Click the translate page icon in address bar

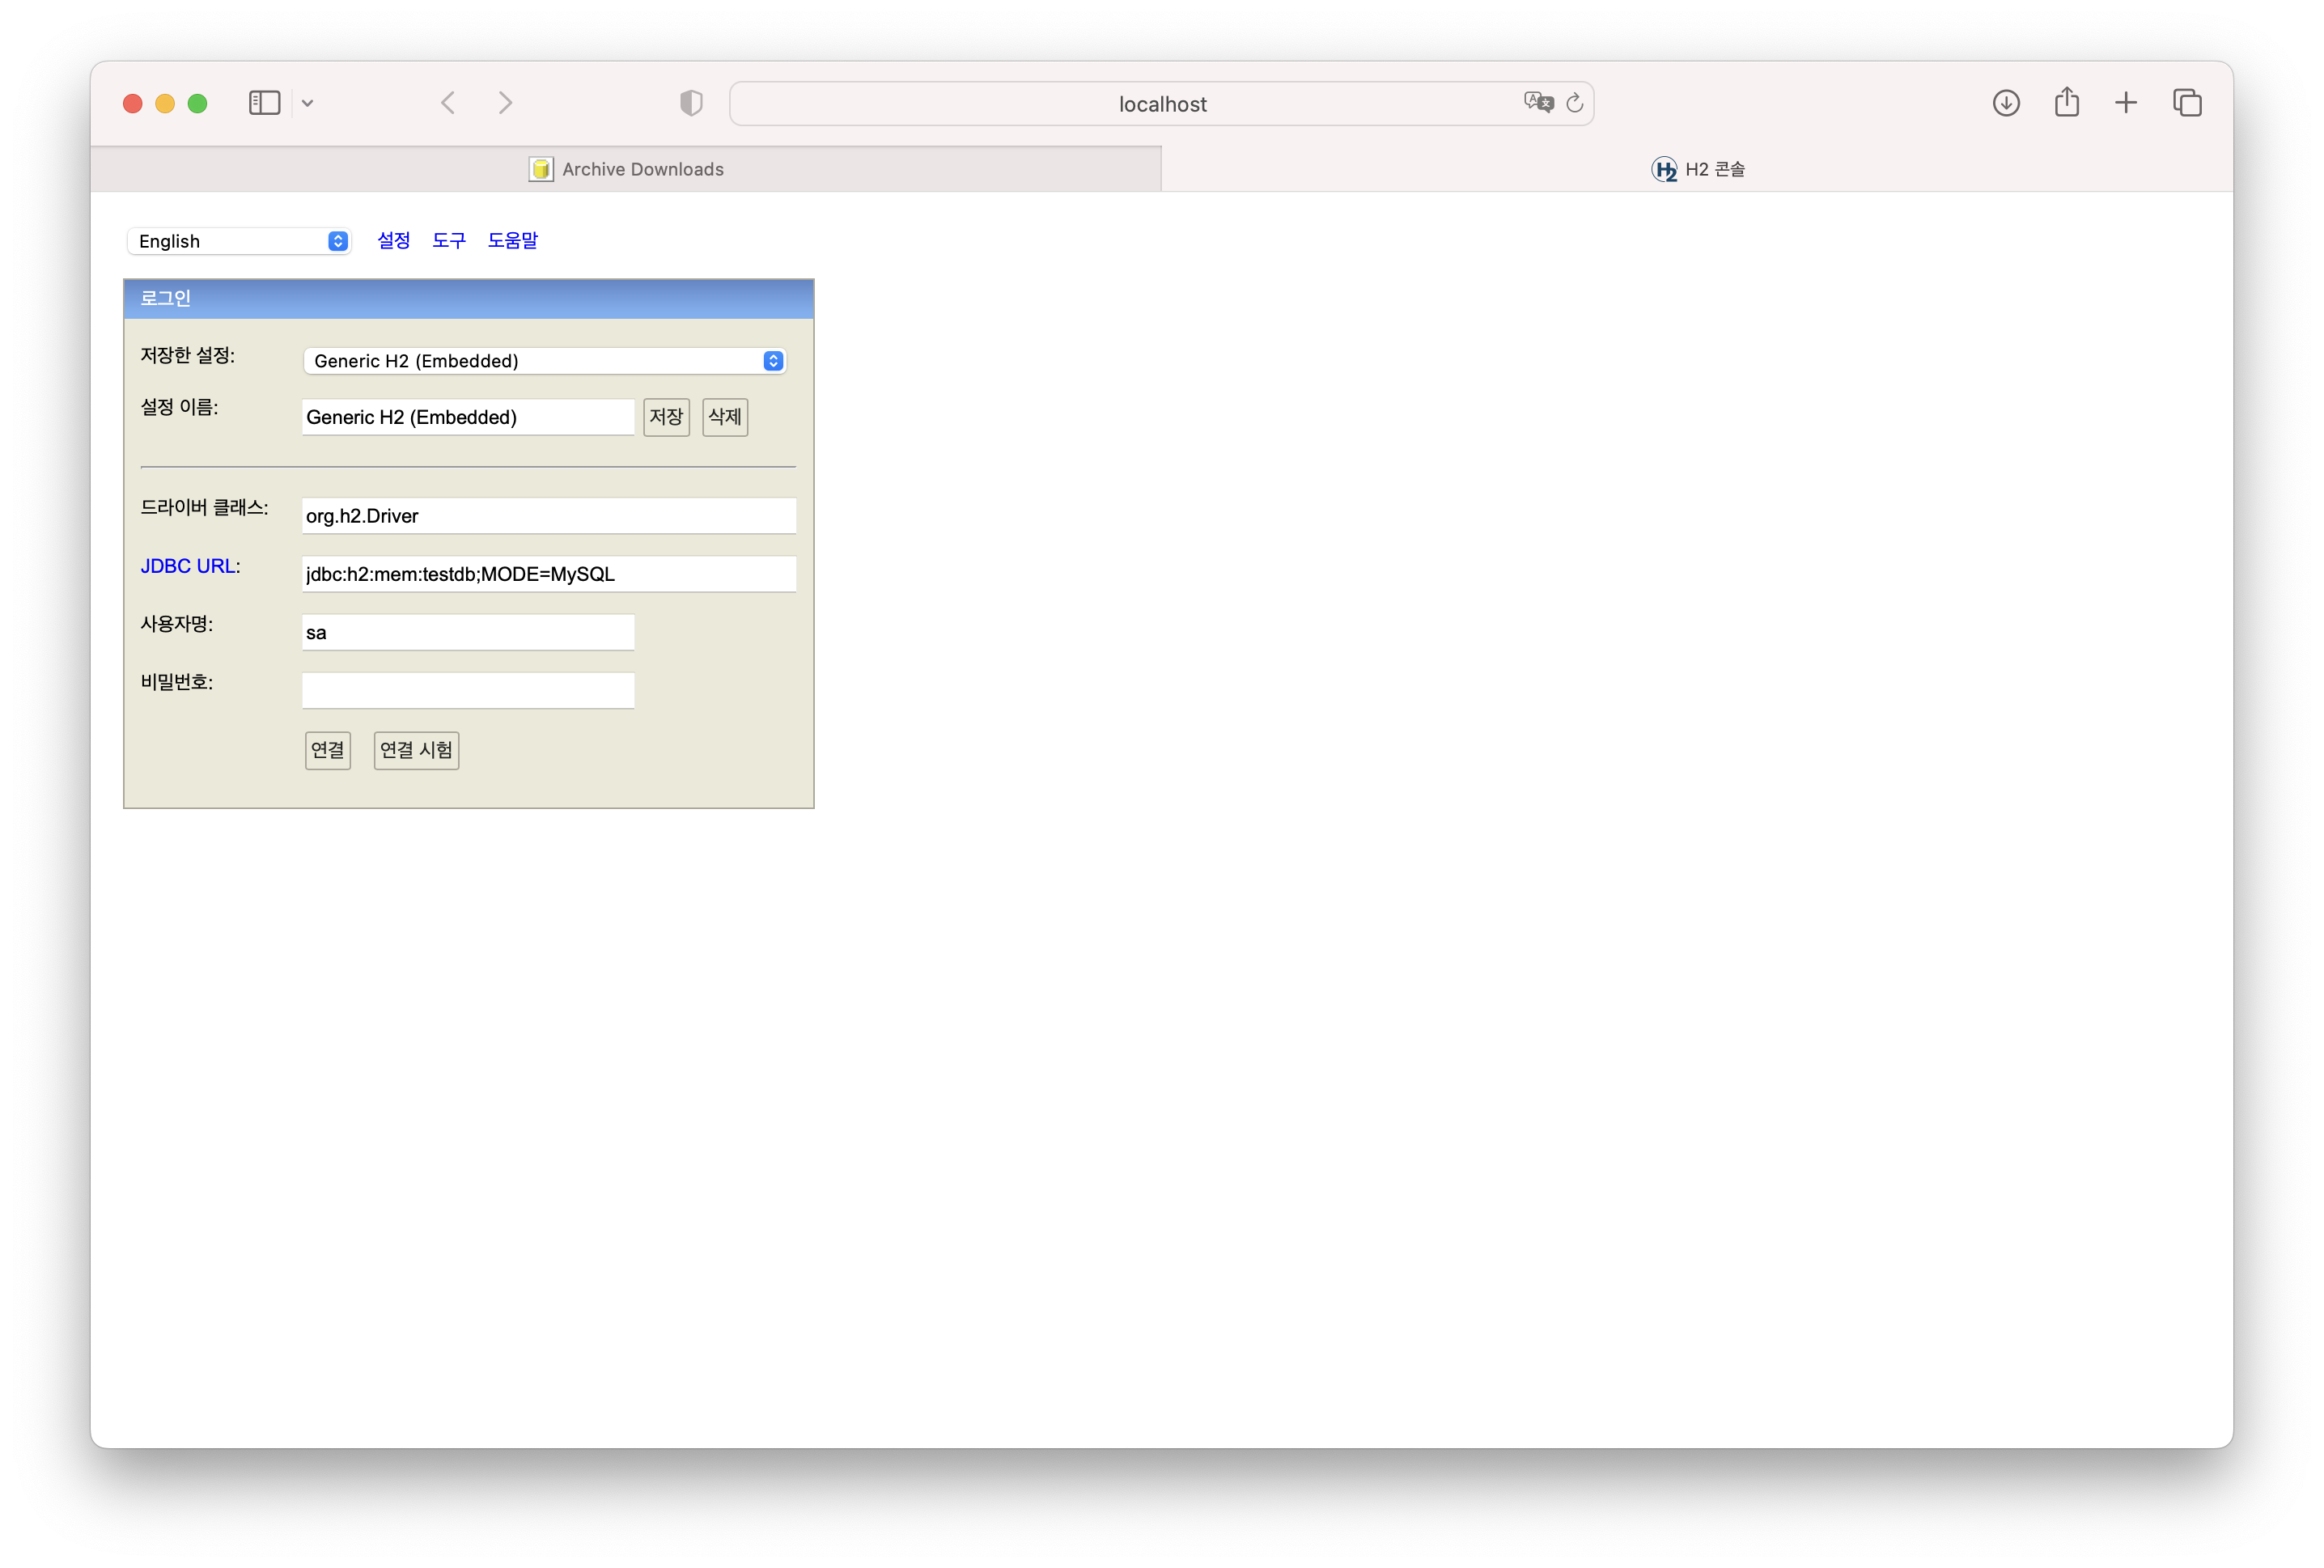click(x=1537, y=103)
